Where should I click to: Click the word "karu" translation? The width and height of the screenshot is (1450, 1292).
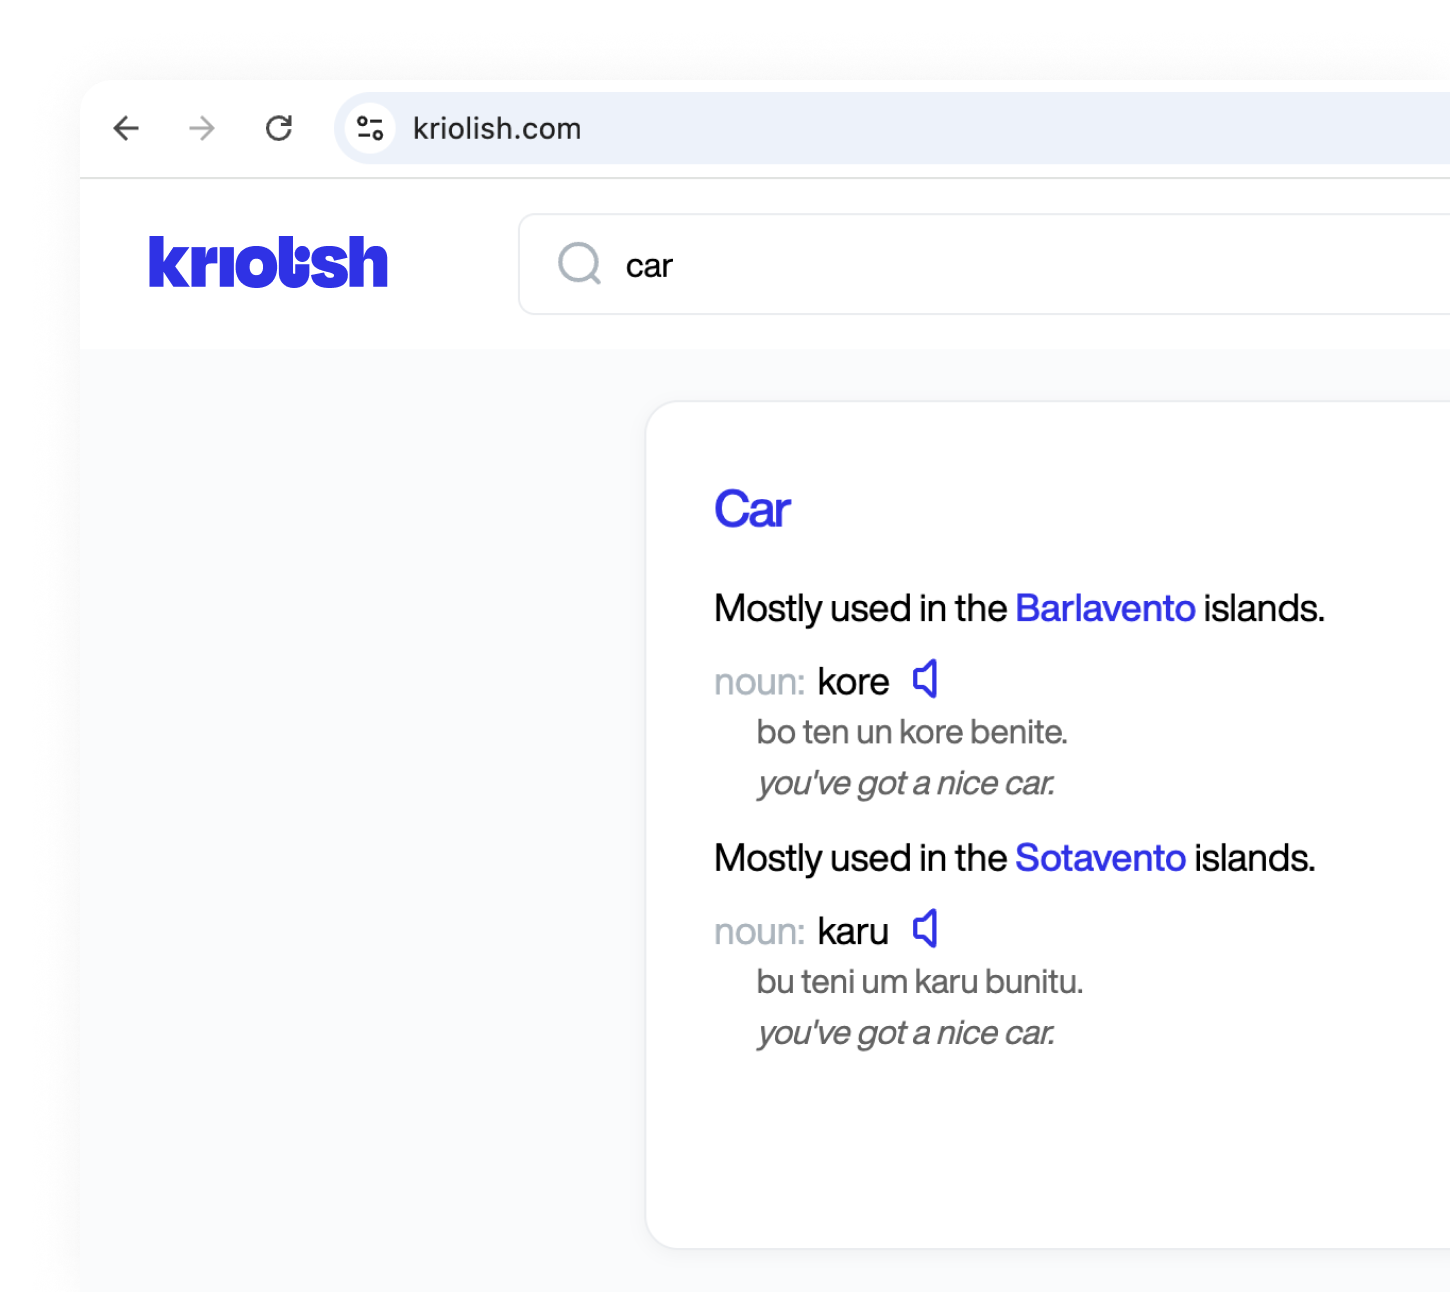853,932
